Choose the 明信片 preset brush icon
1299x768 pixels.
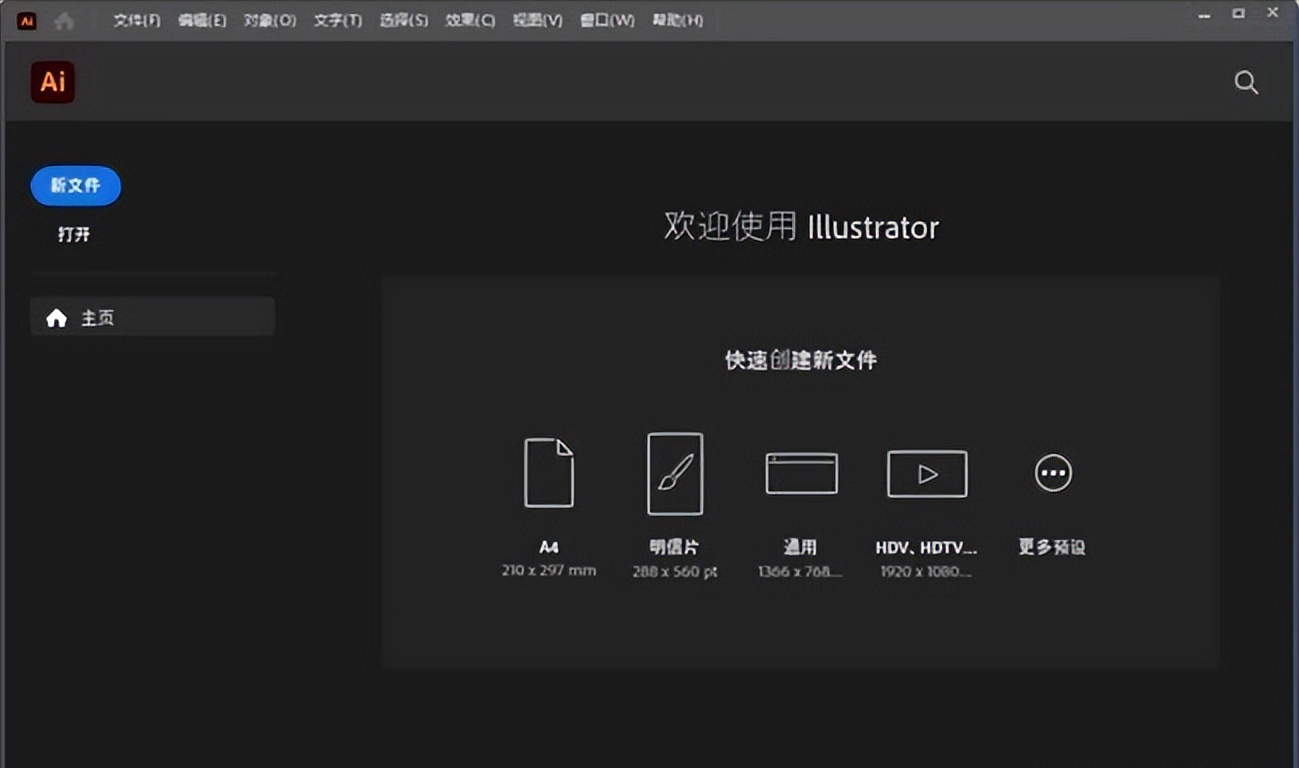[675, 474]
